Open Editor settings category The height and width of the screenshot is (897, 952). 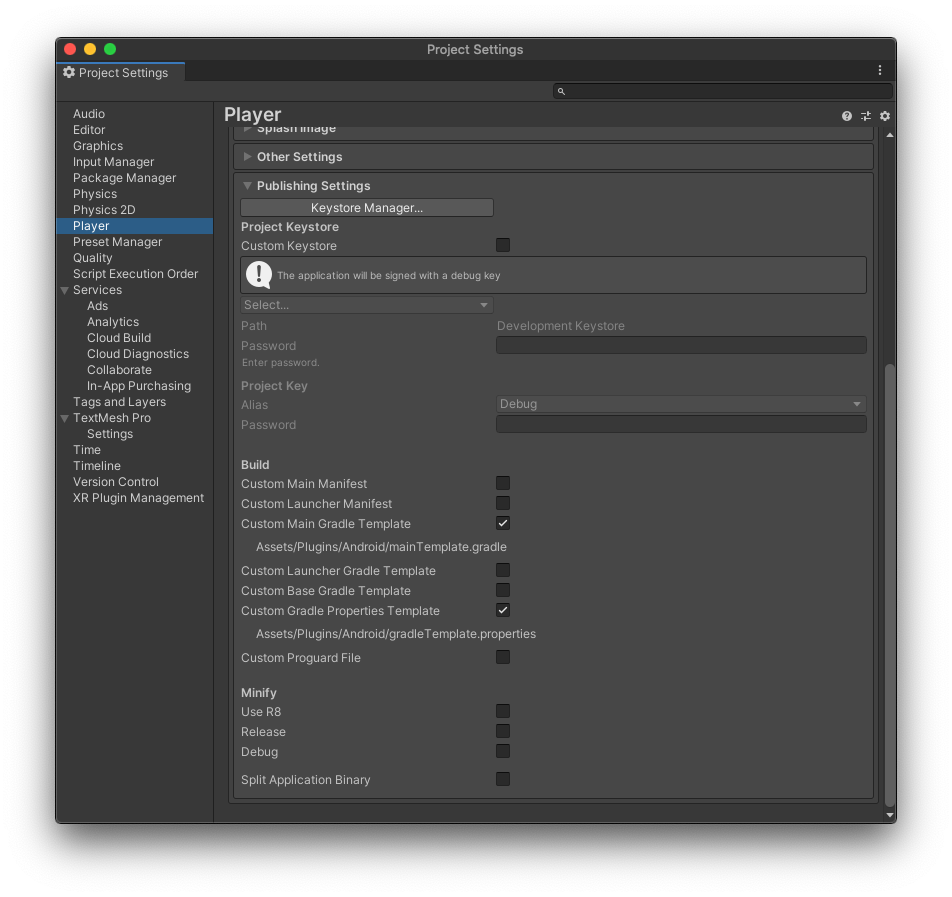[89, 130]
